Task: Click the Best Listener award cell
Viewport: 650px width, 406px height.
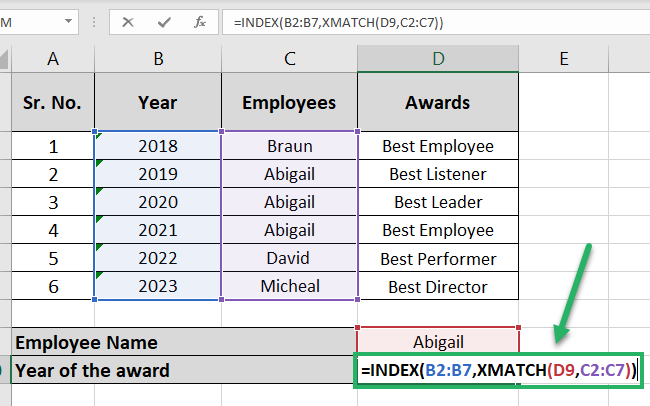Action: (438, 174)
